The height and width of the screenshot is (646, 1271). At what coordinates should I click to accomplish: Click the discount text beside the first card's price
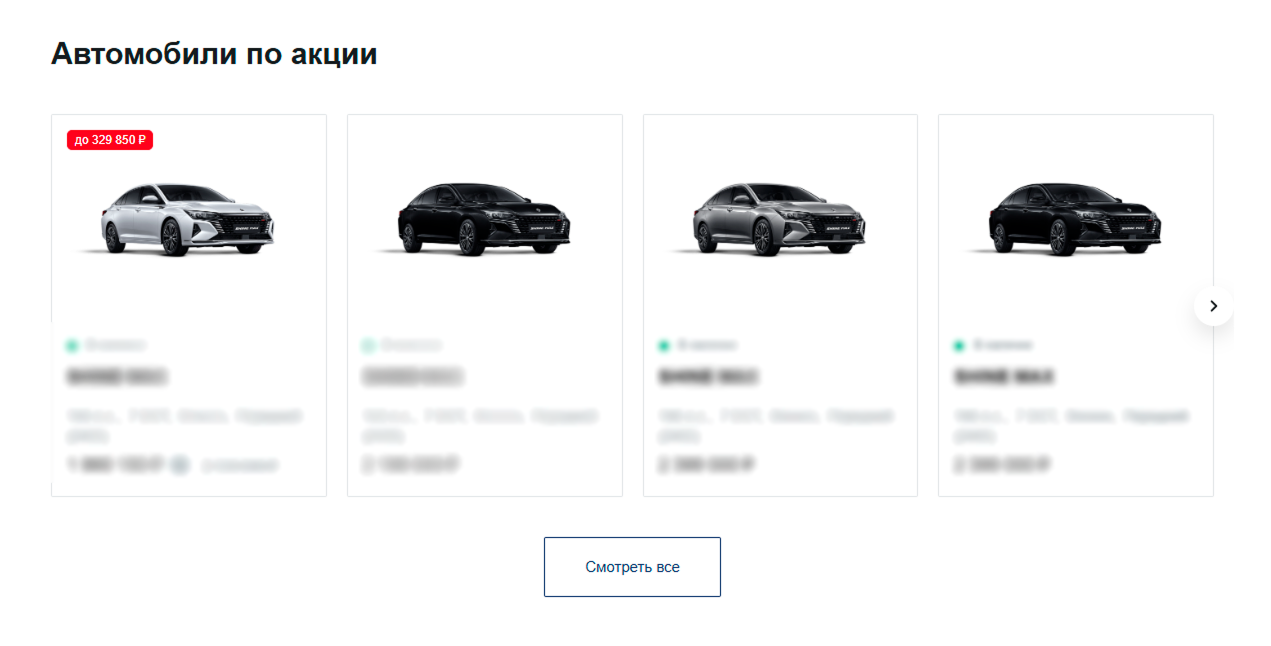(239, 465)
